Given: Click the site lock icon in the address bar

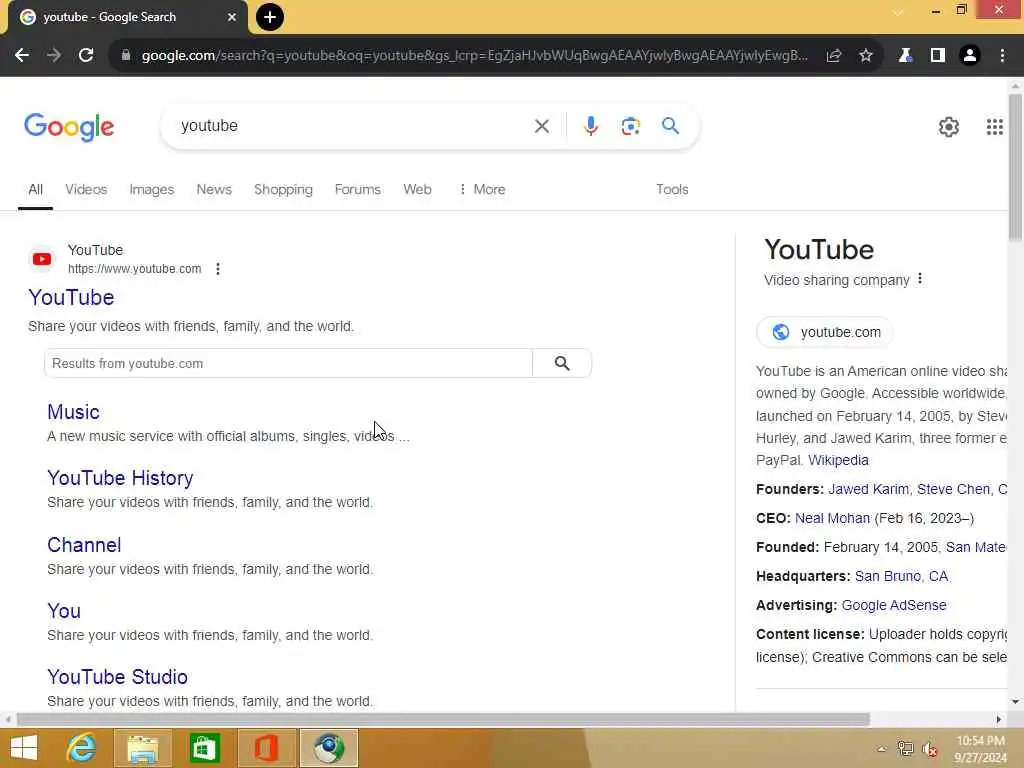Looking at the screenshot, I should click(x=126, y=56).
